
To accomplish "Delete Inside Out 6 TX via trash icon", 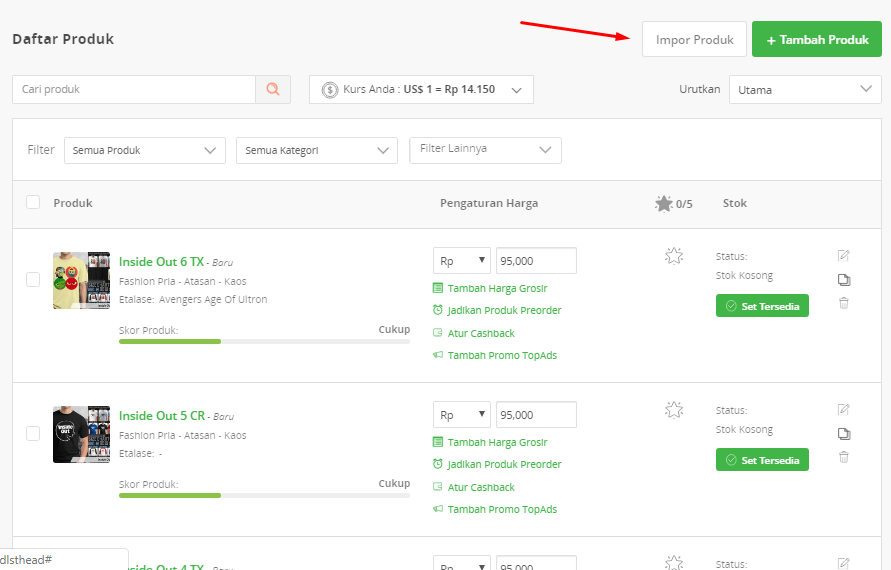I will coord(844,303).
